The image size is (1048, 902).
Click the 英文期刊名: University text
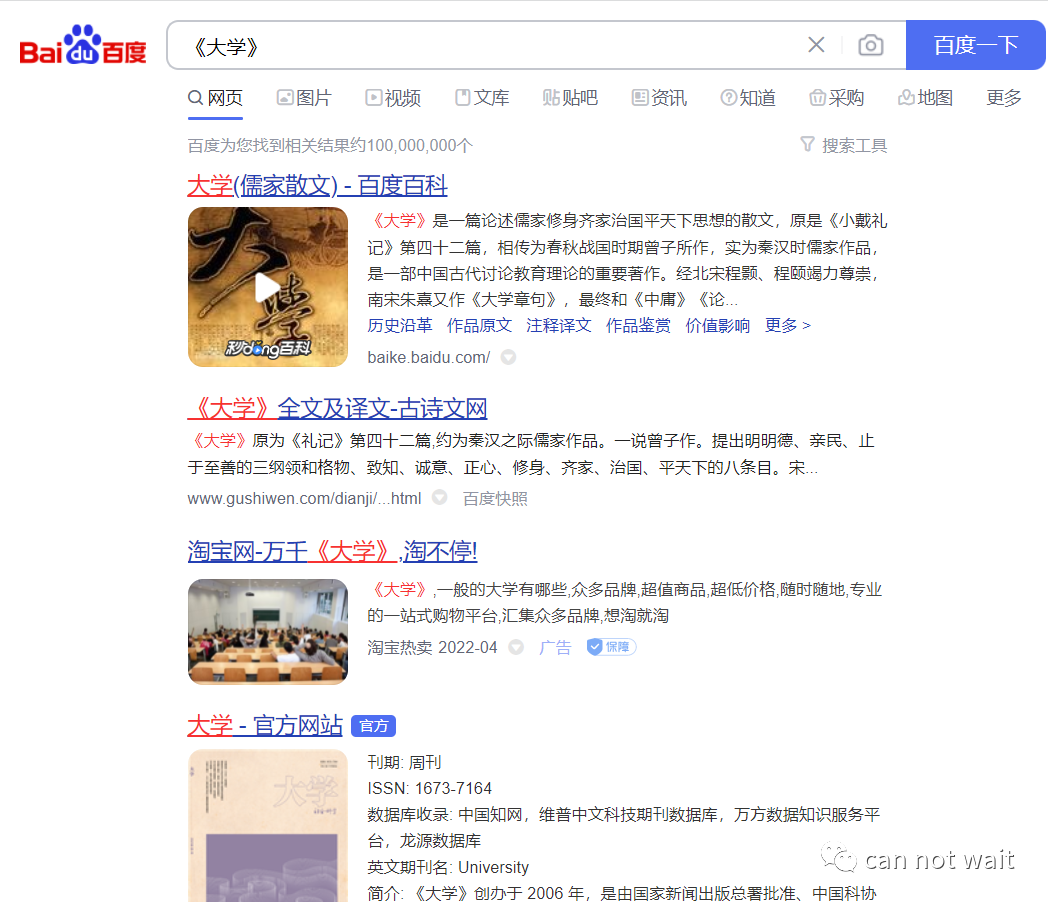(448, 867)
